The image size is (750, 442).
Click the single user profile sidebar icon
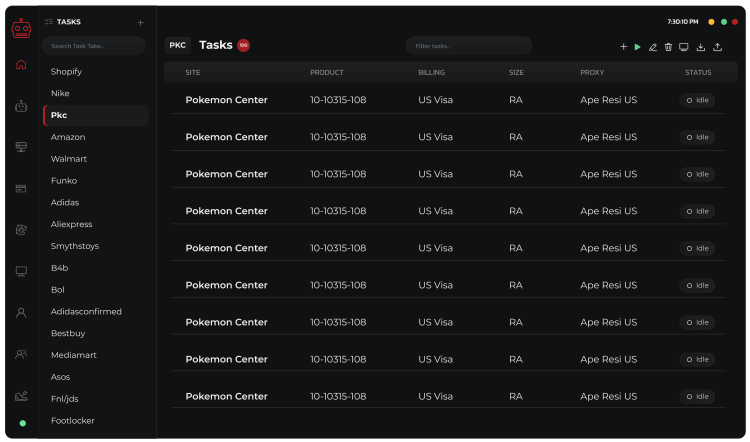tap(21, 312)
